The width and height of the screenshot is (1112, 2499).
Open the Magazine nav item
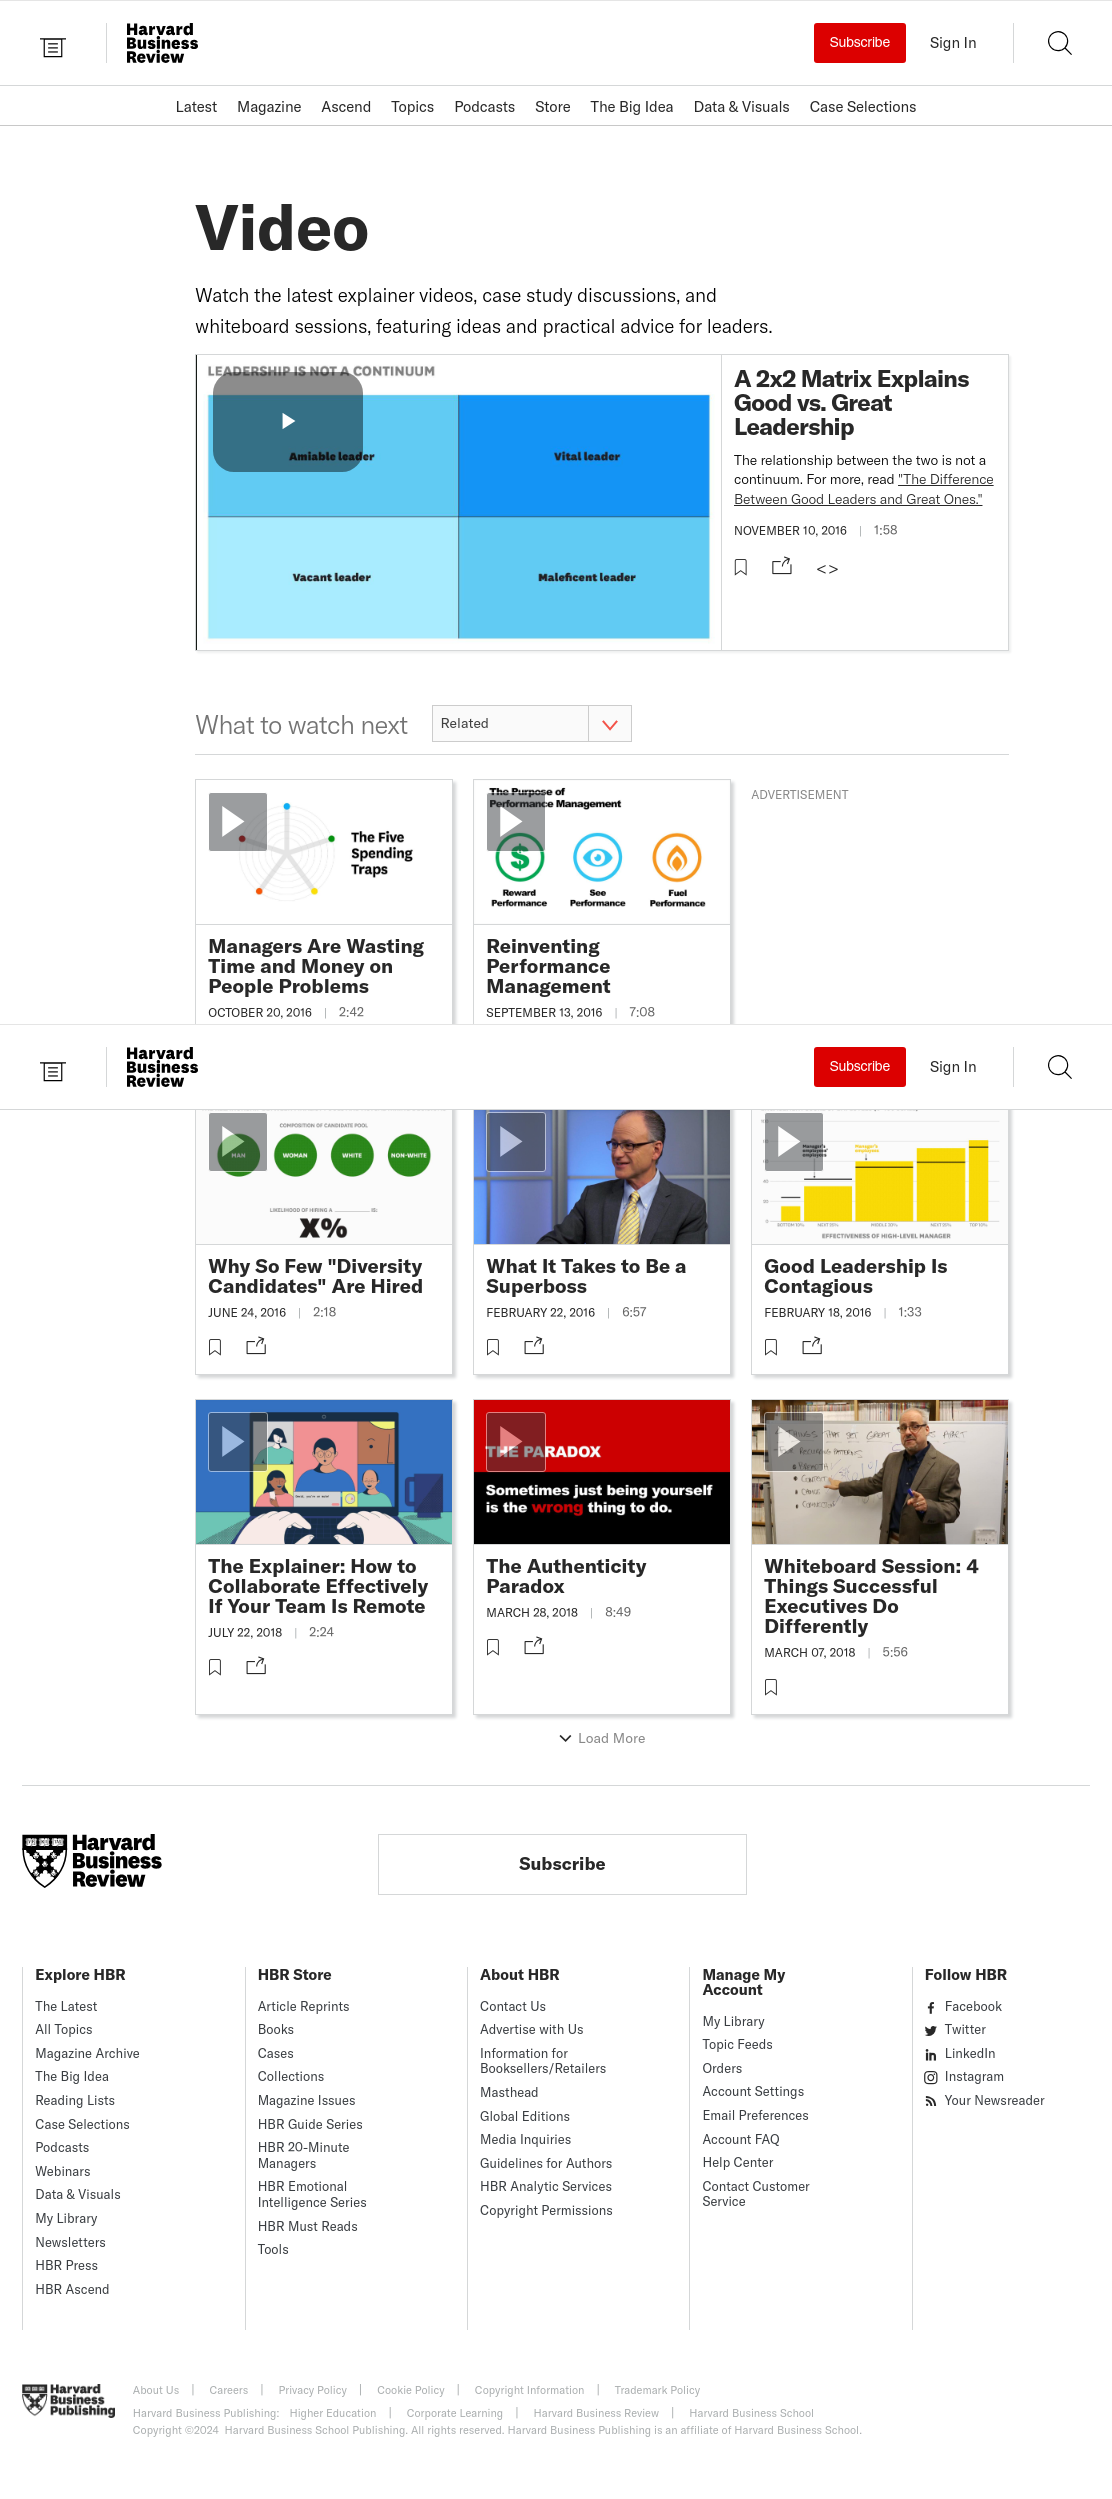(269, 107)
